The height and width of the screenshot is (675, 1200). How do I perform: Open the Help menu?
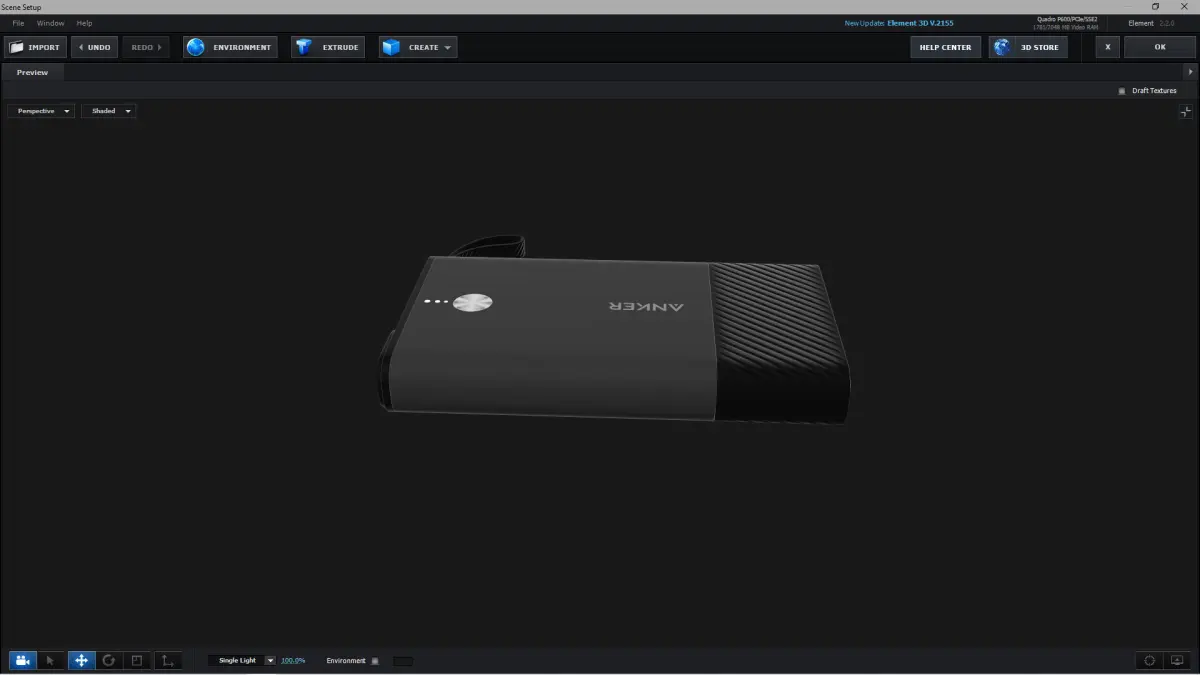point(84,23)
